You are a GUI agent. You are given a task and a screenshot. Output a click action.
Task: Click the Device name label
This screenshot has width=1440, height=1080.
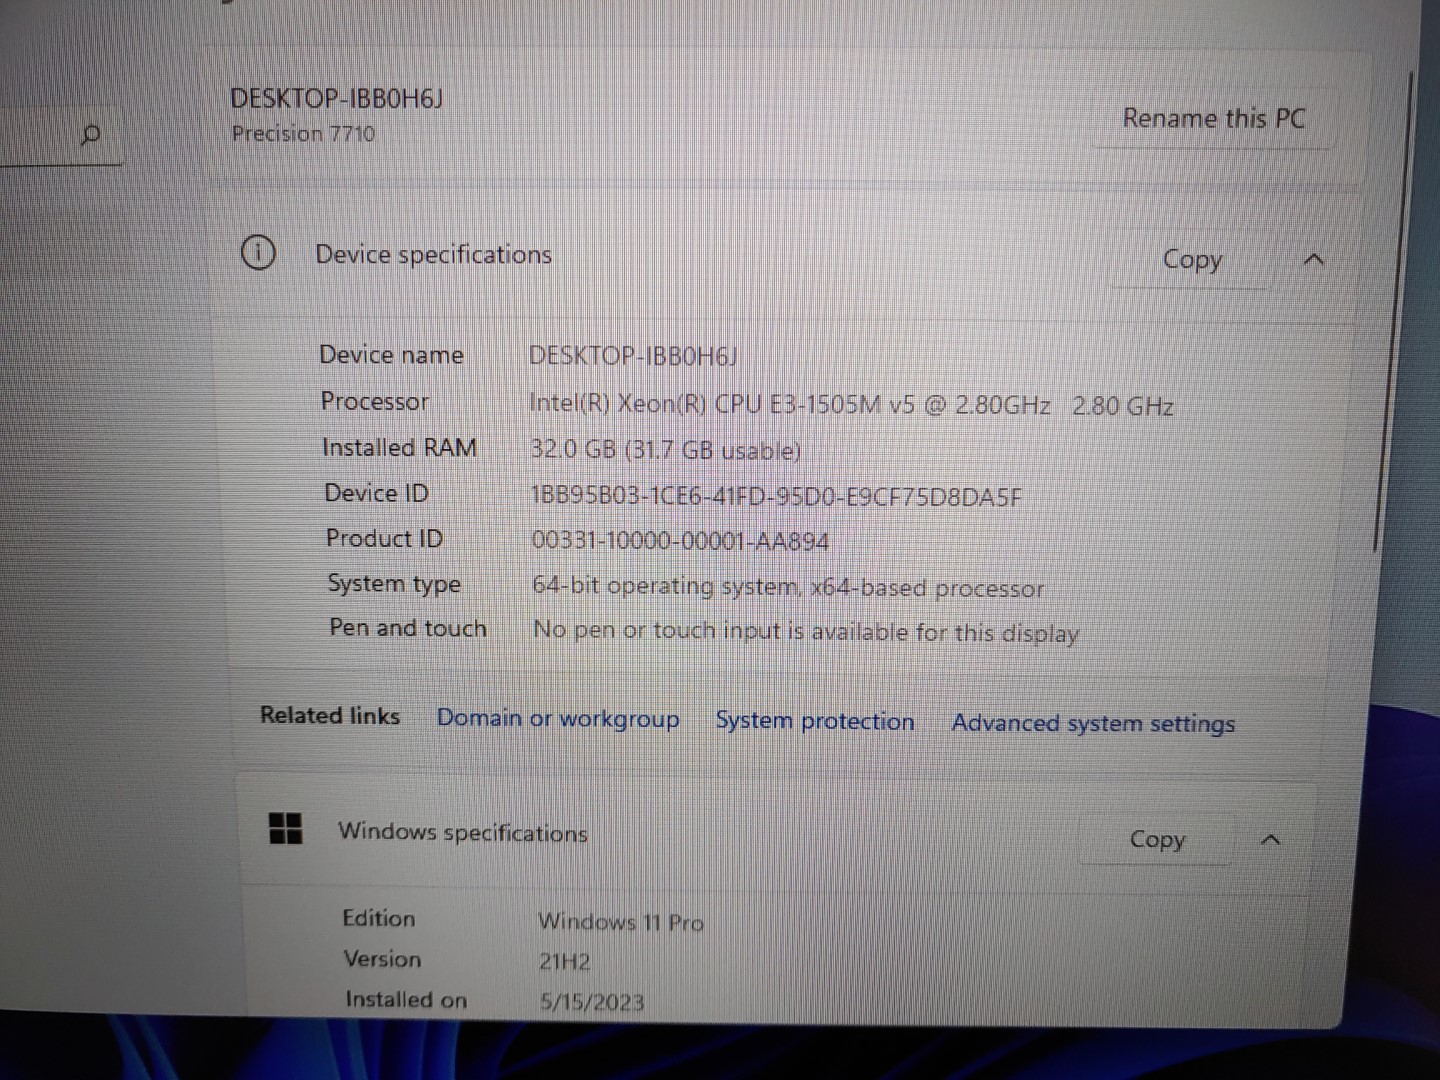tap(392, 355)
